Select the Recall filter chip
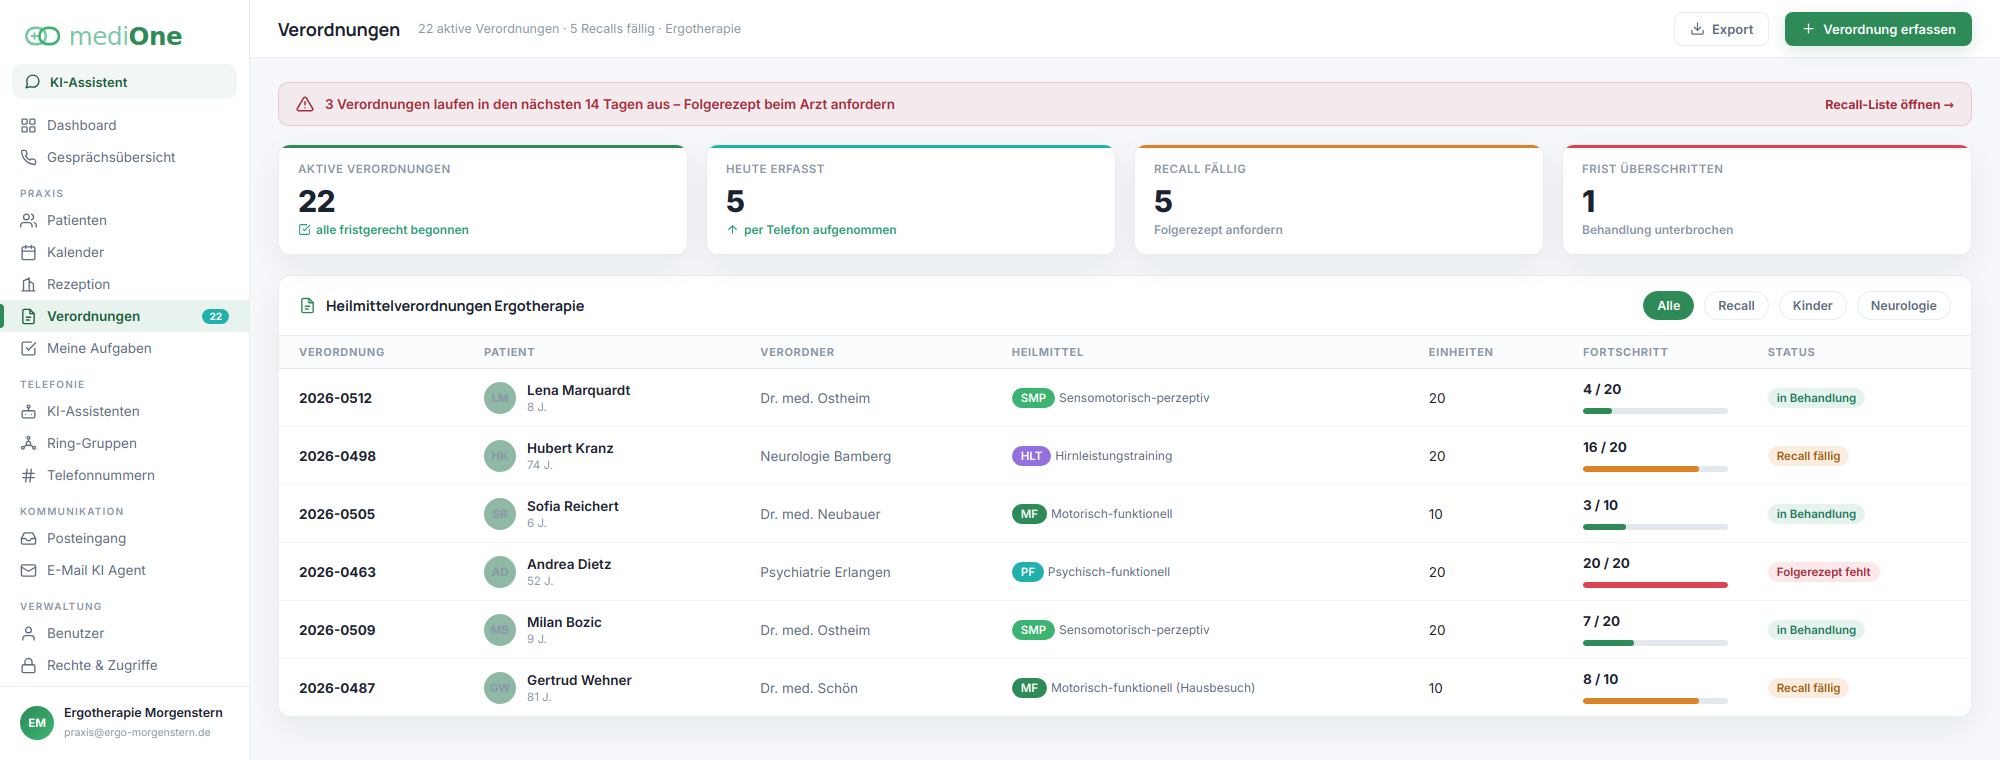This screenshot has width=2000, height=760. tap(1736, 306)
